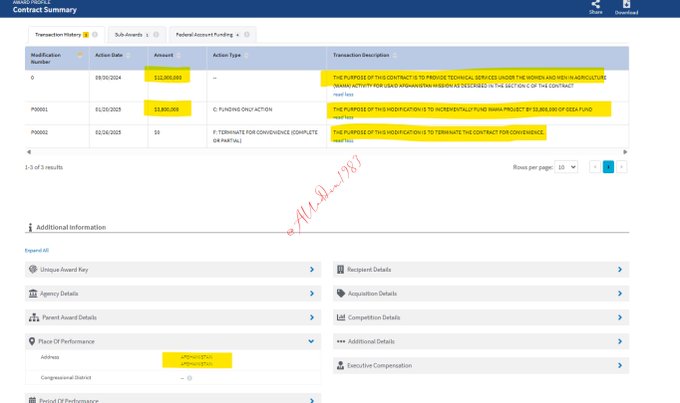Click the Share icon
Screen dimensions: 680x403
596,5
